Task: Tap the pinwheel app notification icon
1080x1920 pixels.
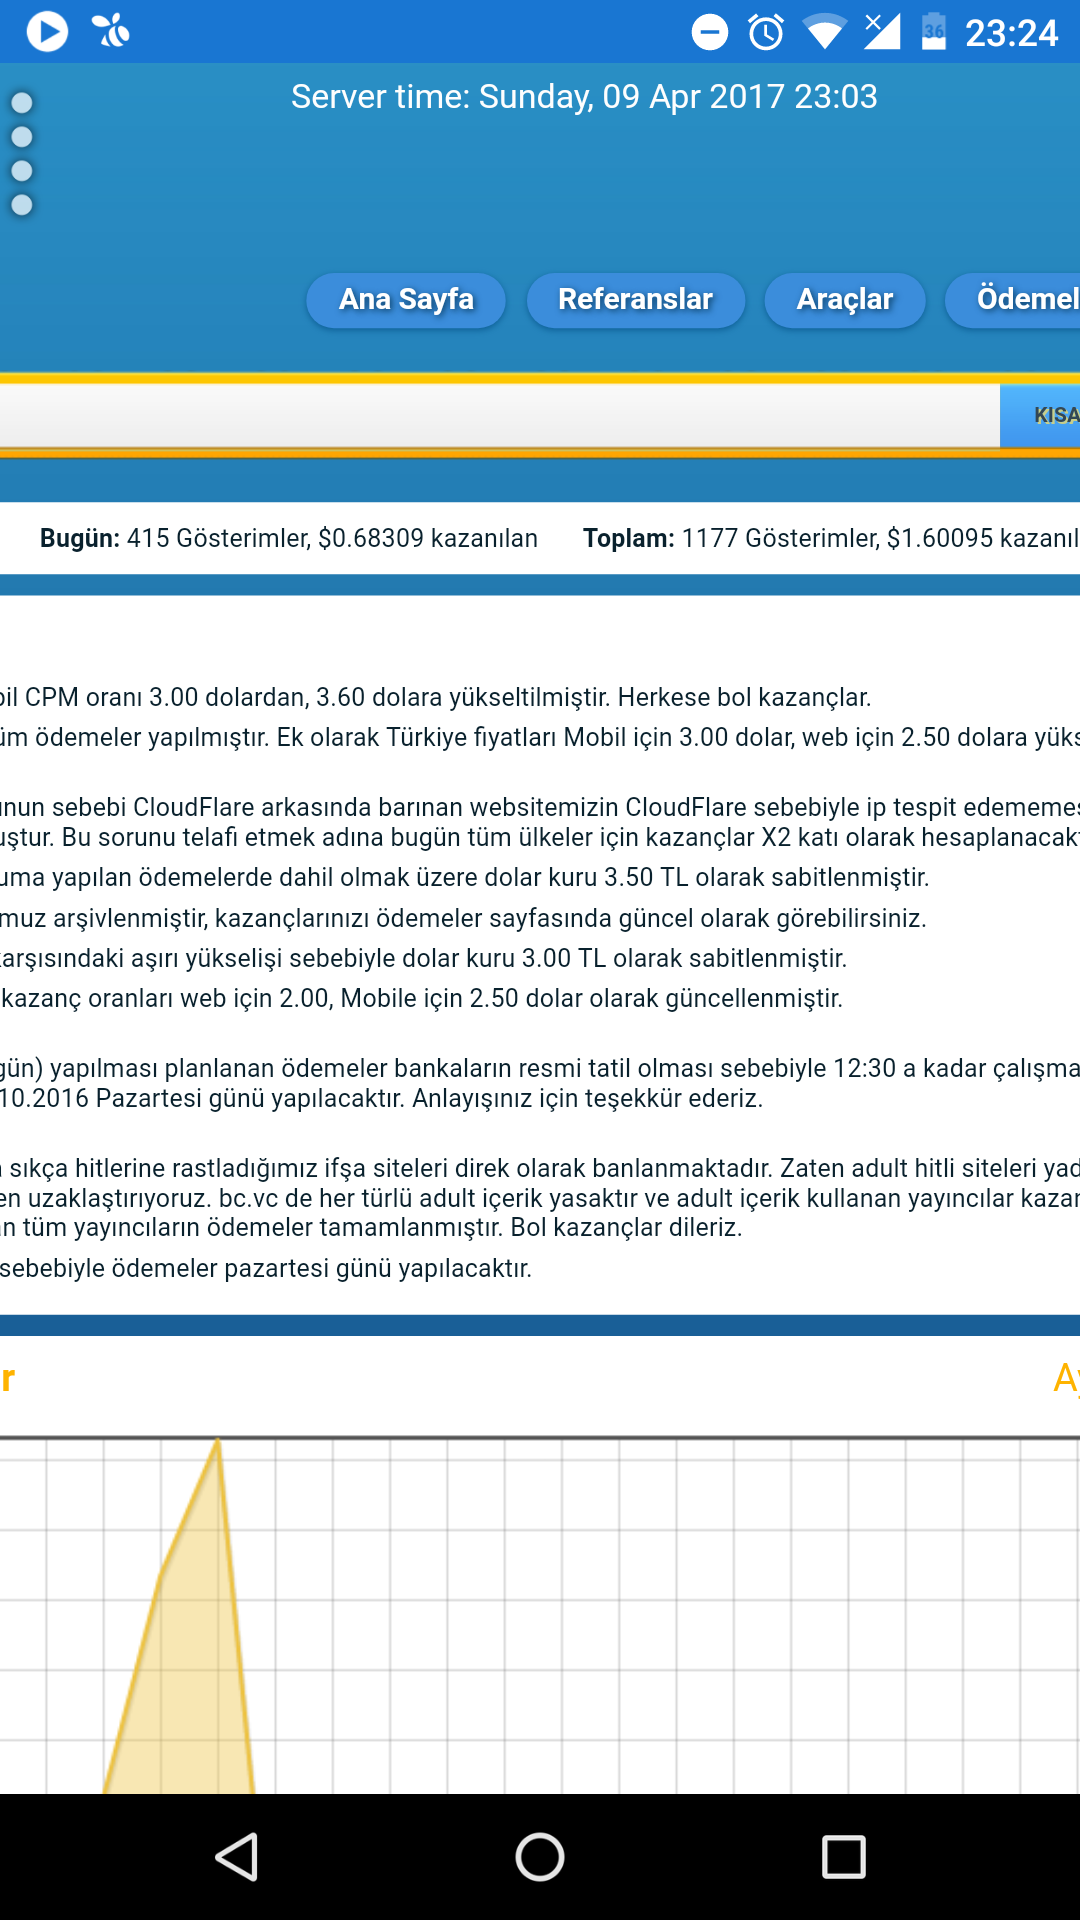Action: coord(111,31)
